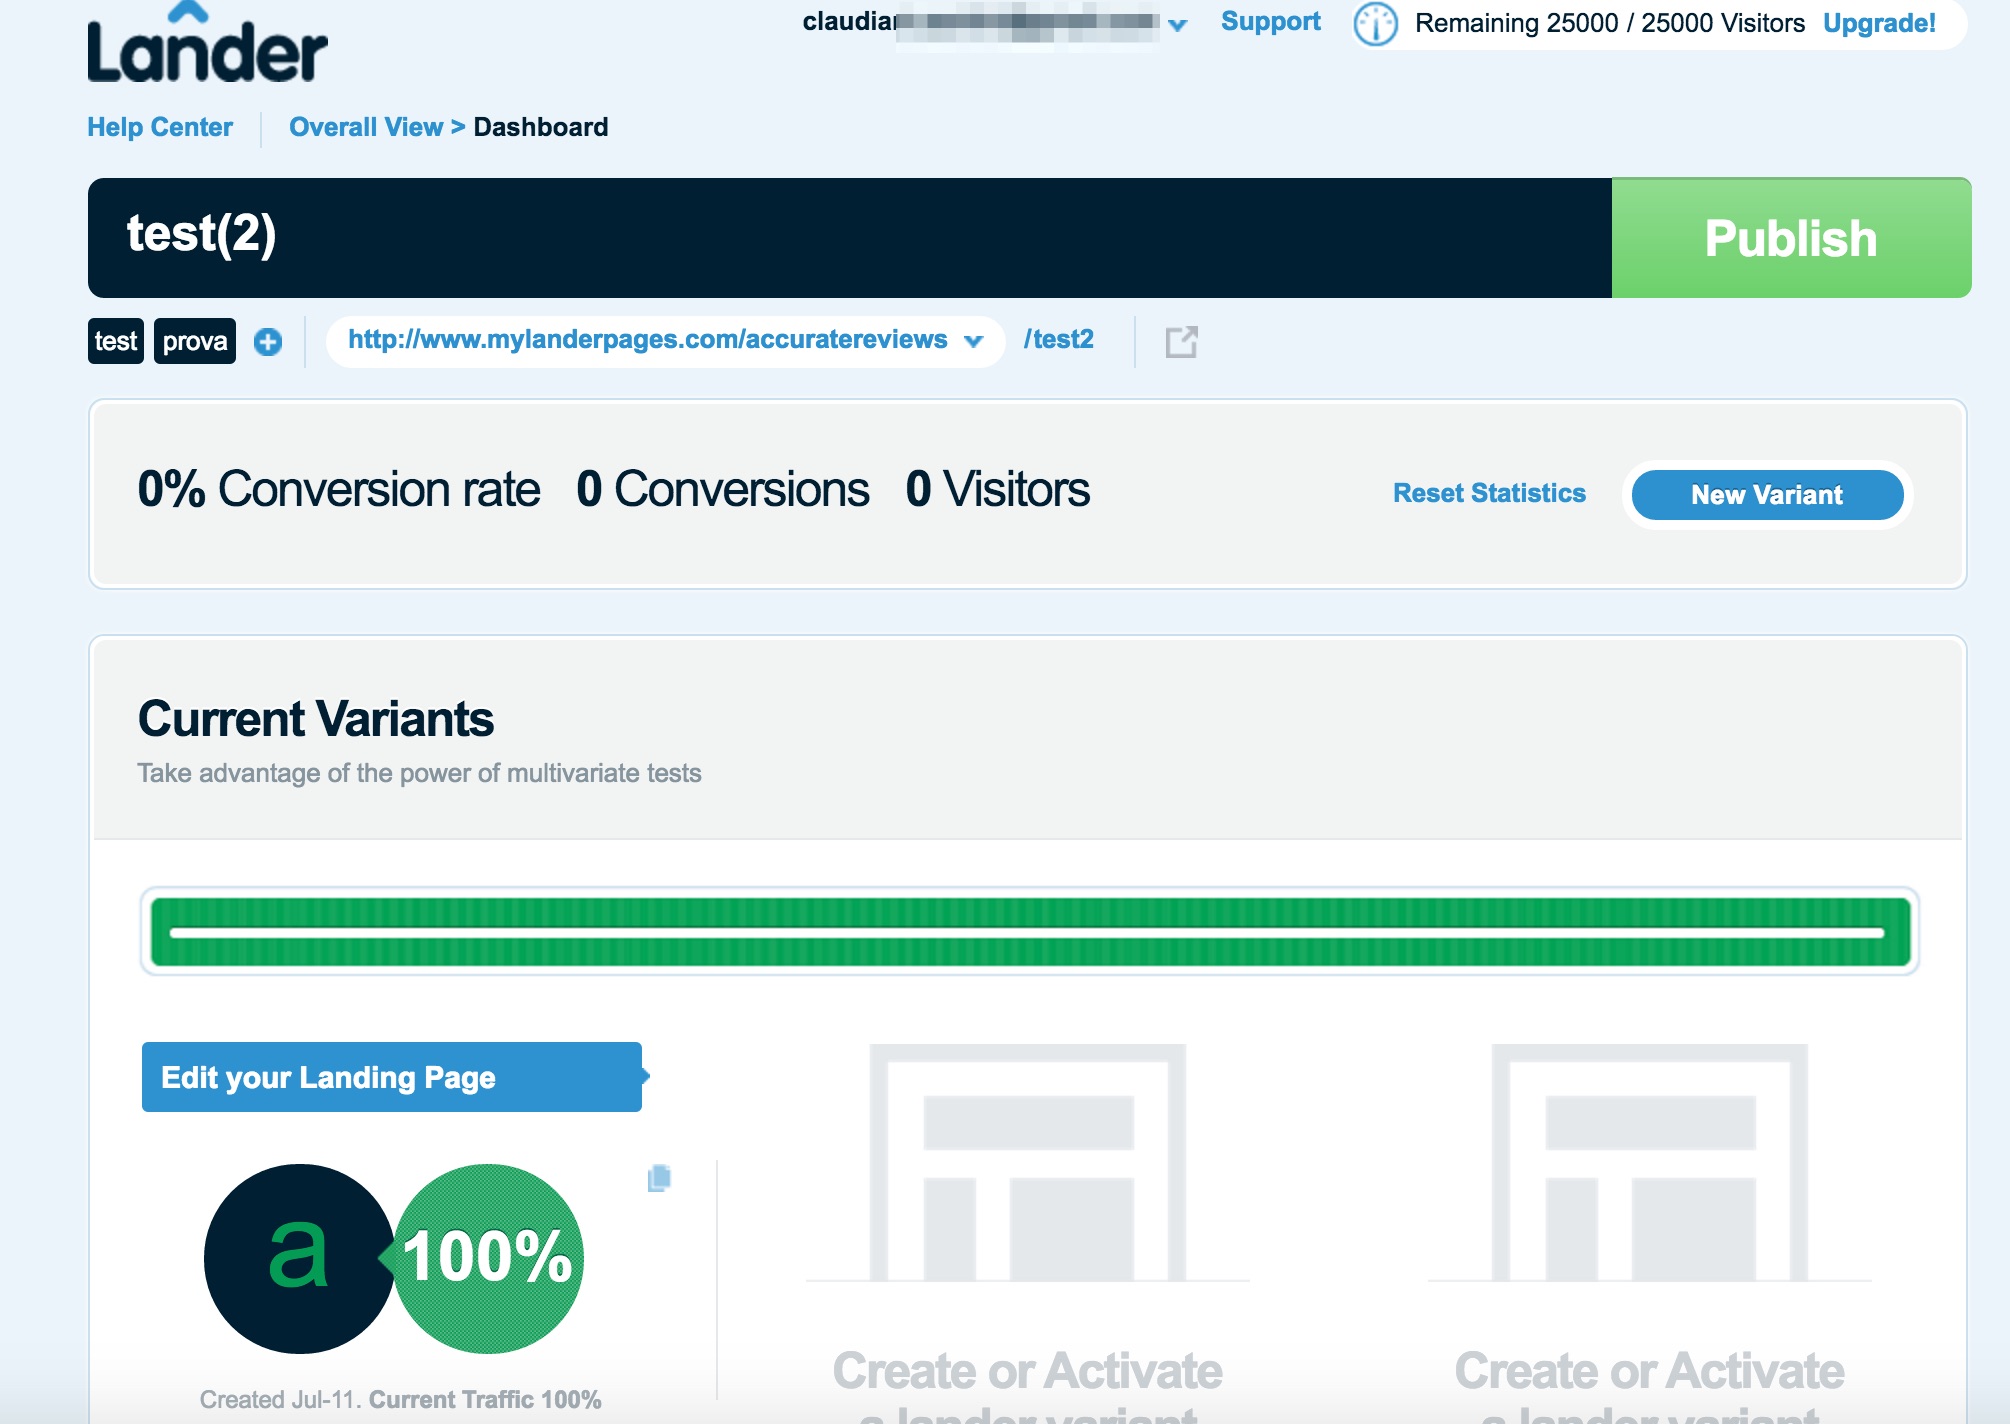Expand the account dropdown arrow
The width and height of the screenshot is (2010, 1424).
click(1178, 25)
